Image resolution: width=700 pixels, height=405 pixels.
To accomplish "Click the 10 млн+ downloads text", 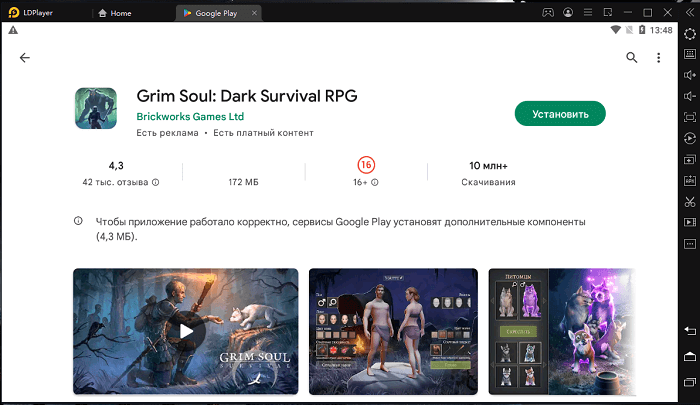I will click(488, 166).
